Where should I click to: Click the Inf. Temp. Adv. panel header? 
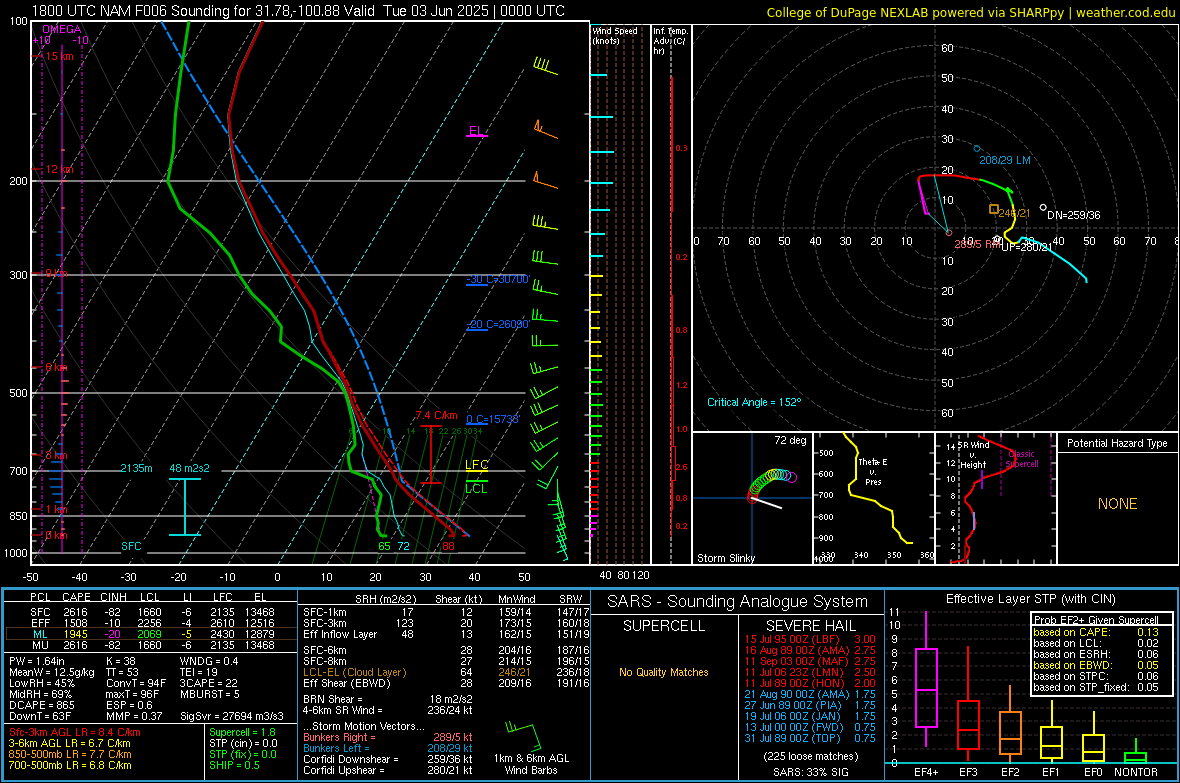(x=670, y=41)
